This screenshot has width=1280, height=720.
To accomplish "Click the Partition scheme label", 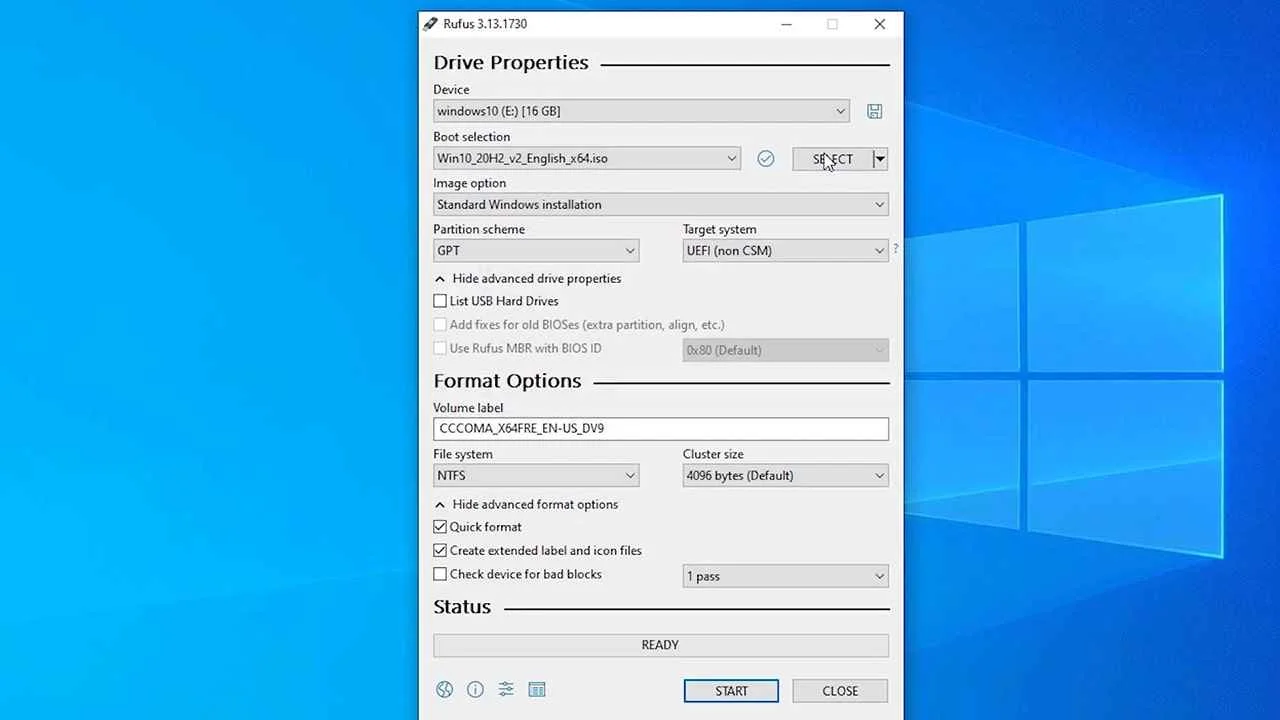I will point(479,230).
